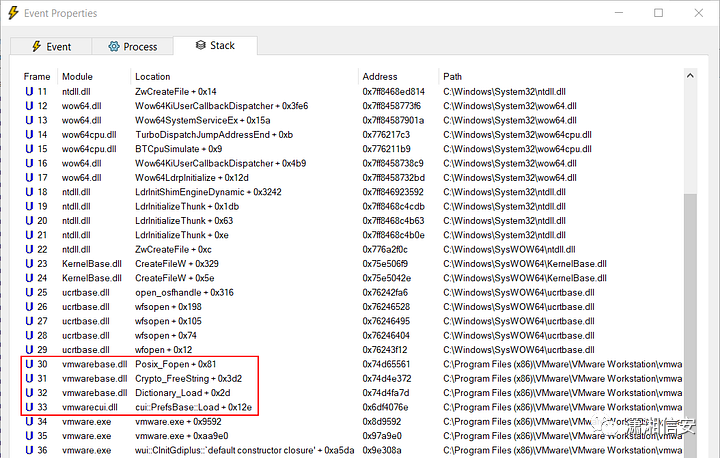Click the U icon for frame 22

29,249
